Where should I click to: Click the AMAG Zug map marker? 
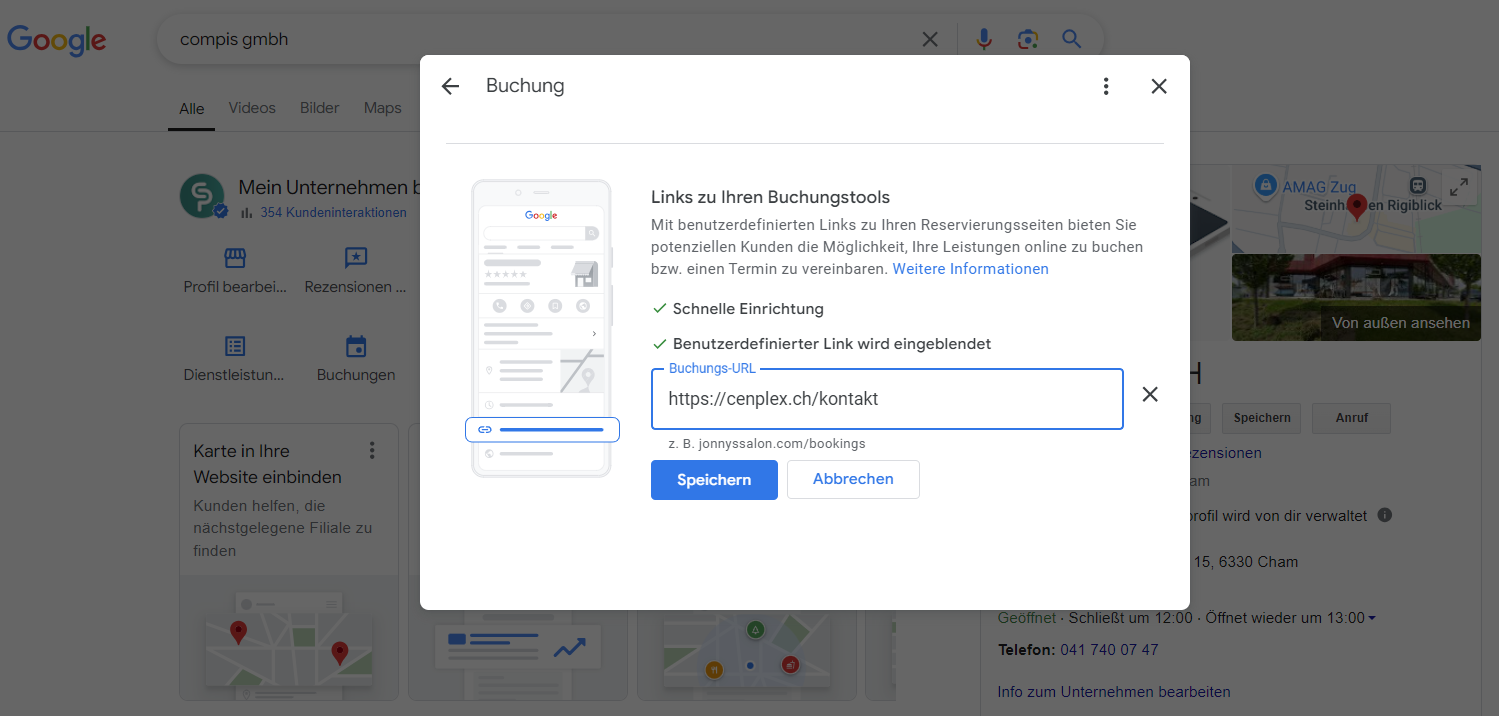(x=1265, y=185)
